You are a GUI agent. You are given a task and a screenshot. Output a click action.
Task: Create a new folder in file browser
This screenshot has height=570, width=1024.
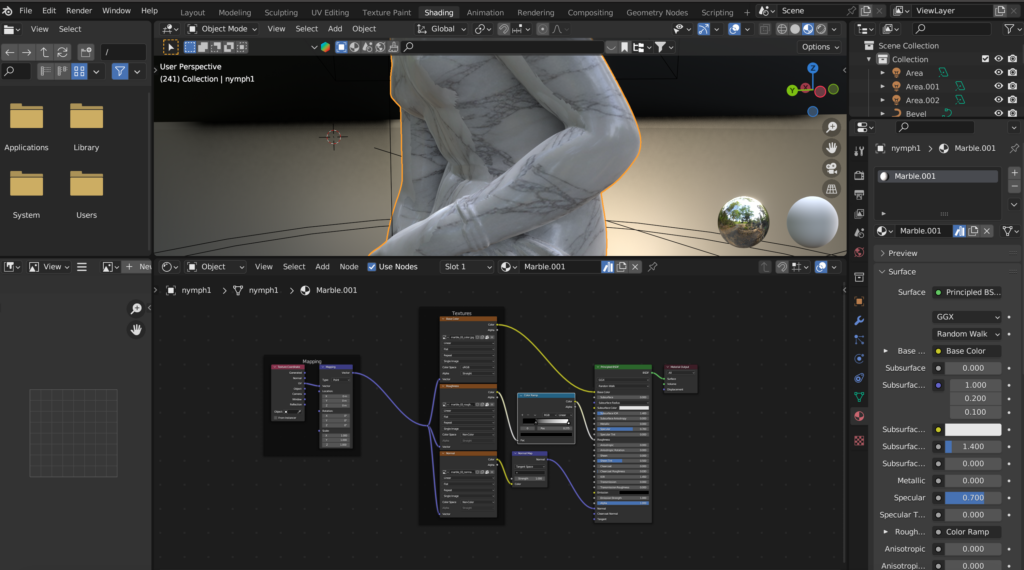click(x=86, y=52)
